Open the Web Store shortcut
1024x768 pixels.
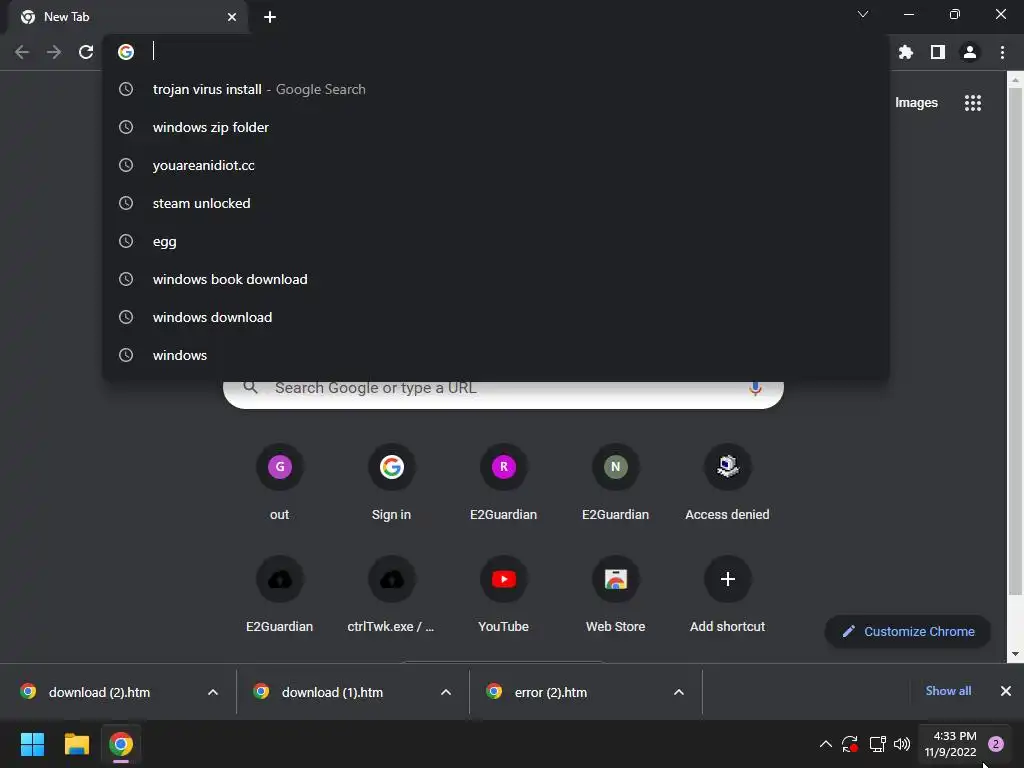(x=615, y=595)
